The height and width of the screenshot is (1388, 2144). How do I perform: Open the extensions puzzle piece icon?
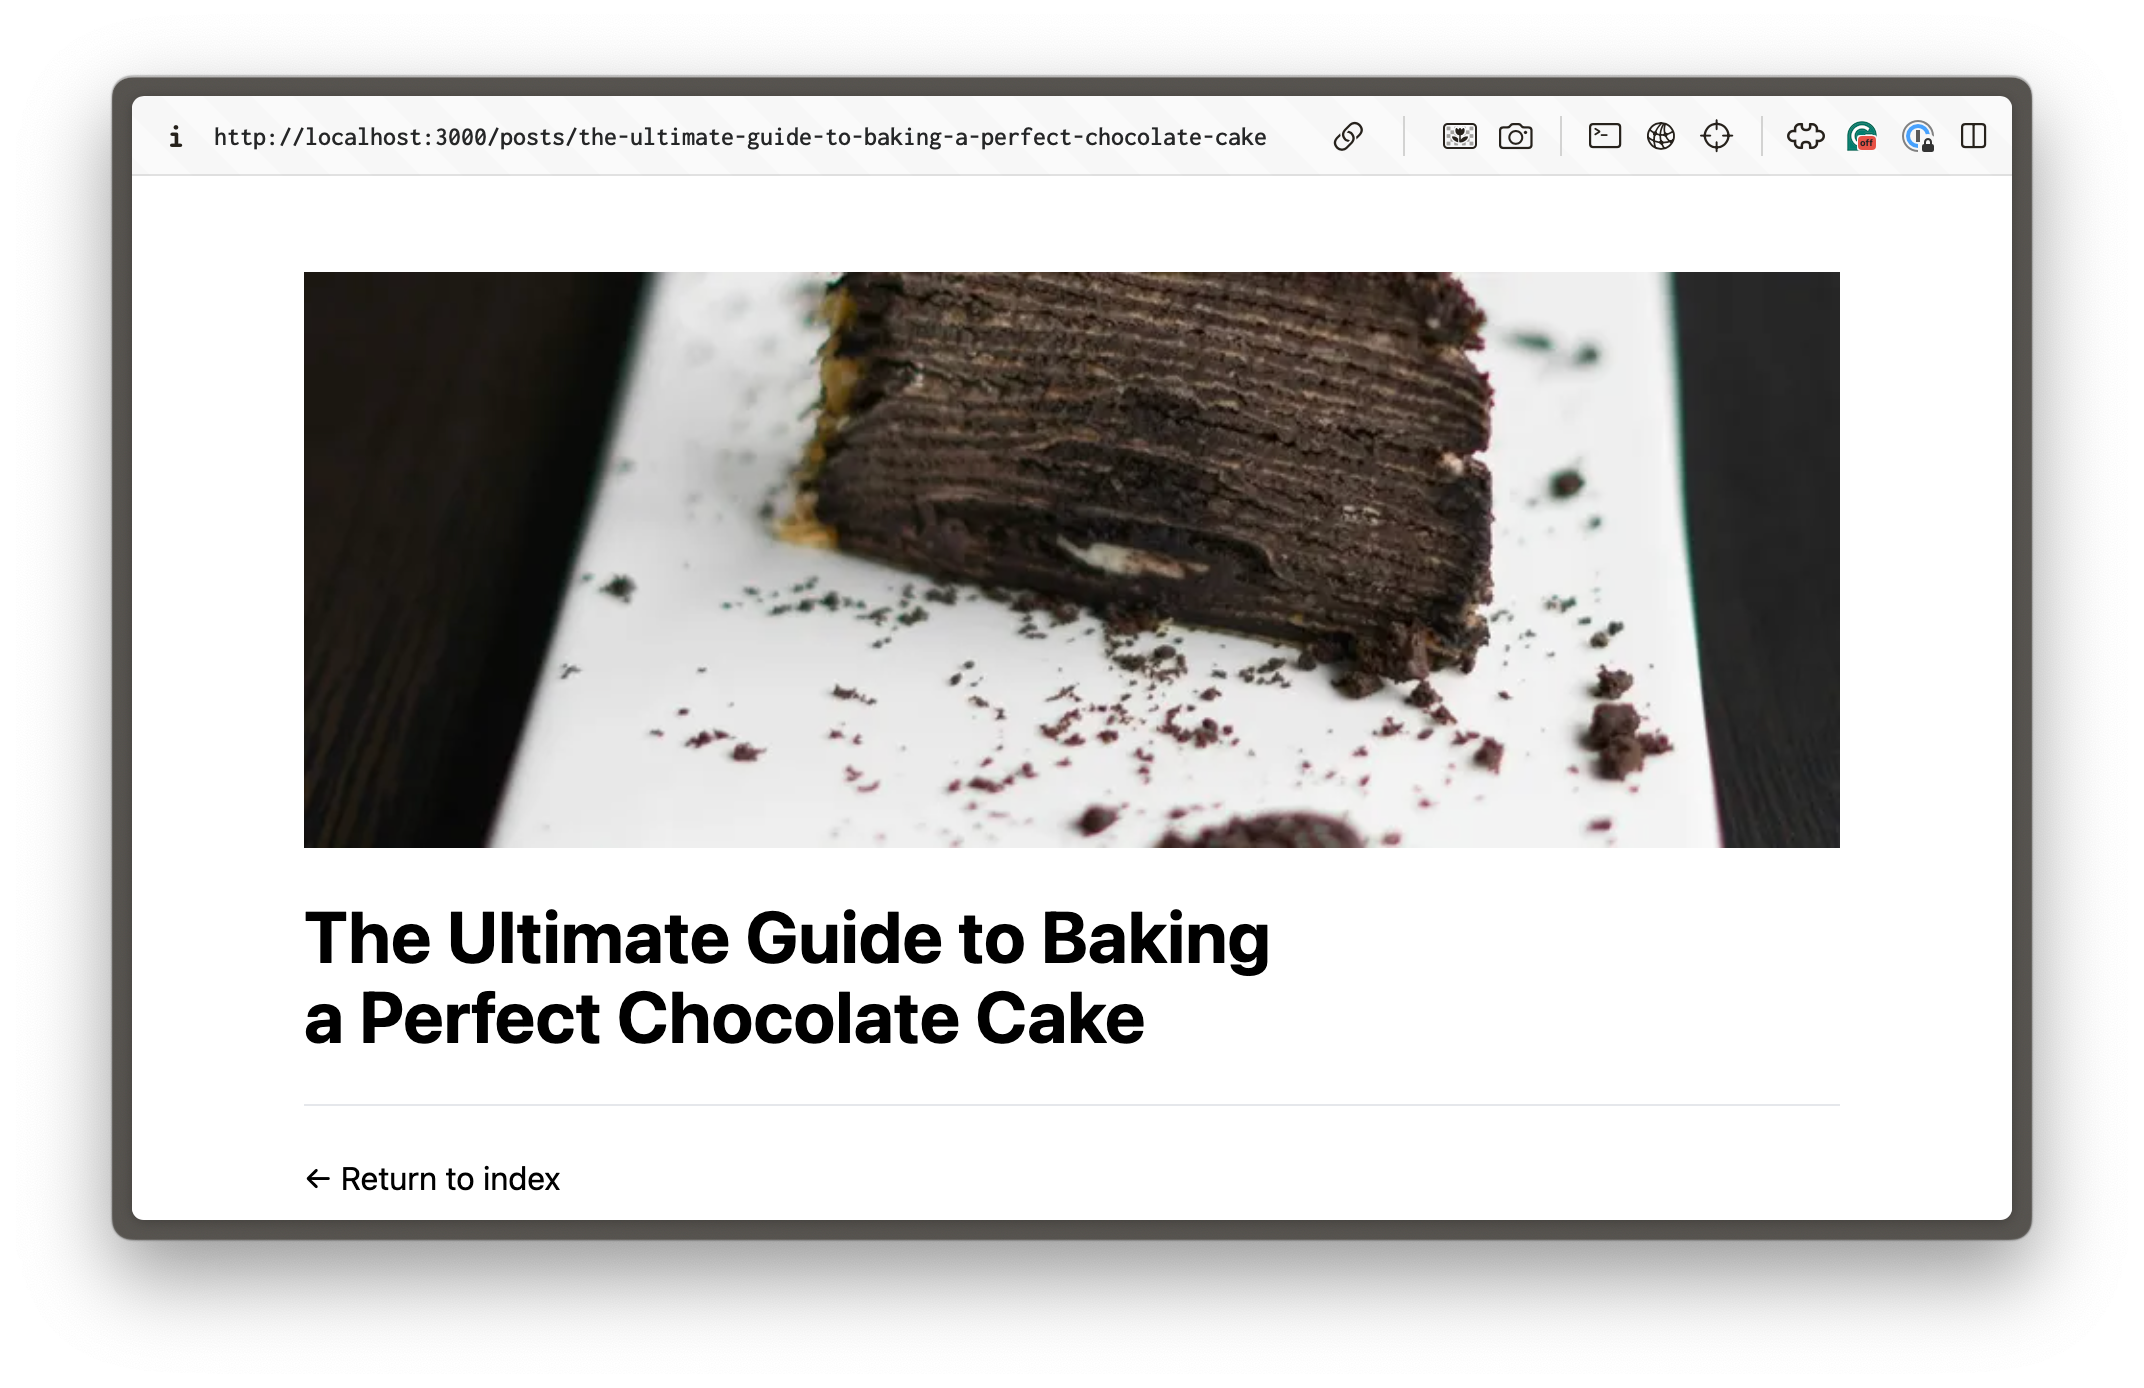pyautogui.click(x=1805, y=136)
